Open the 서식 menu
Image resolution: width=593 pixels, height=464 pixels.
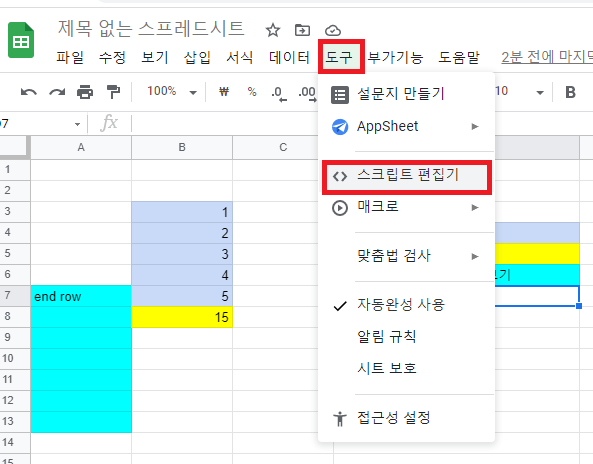tap(240, 57)
